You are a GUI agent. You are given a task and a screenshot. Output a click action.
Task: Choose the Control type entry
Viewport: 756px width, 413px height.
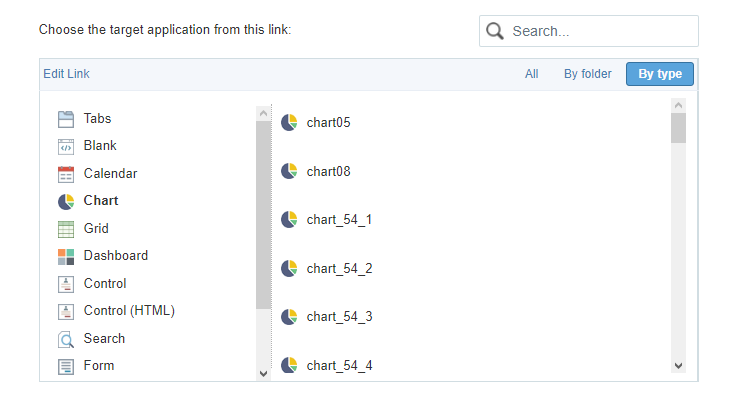105,284
